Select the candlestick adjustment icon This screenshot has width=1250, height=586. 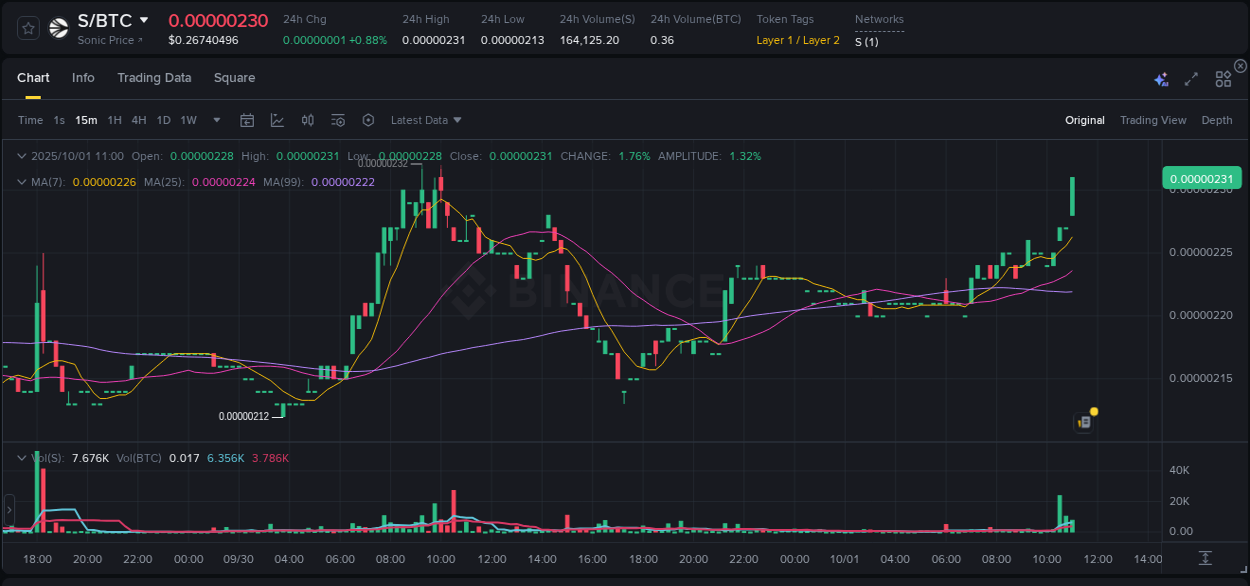point(307,119)
